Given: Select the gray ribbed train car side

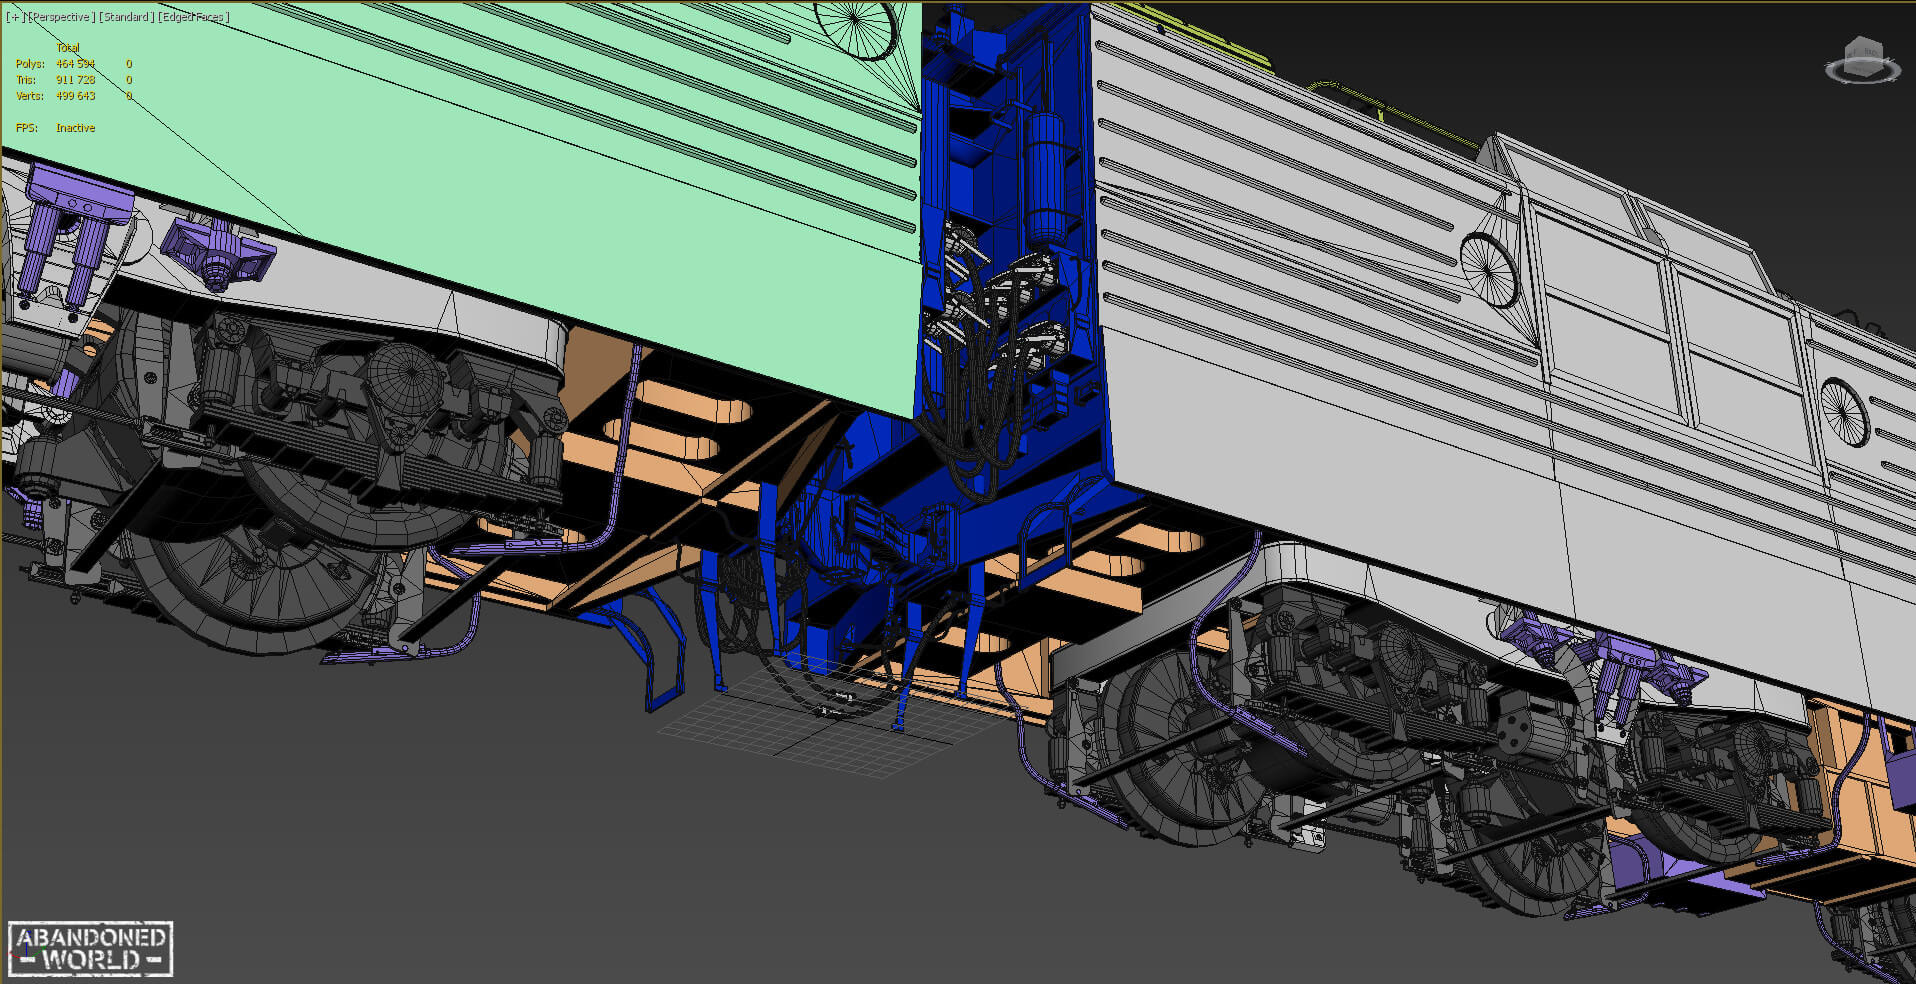Looking at the screenshot, I should click(1300, 300).
